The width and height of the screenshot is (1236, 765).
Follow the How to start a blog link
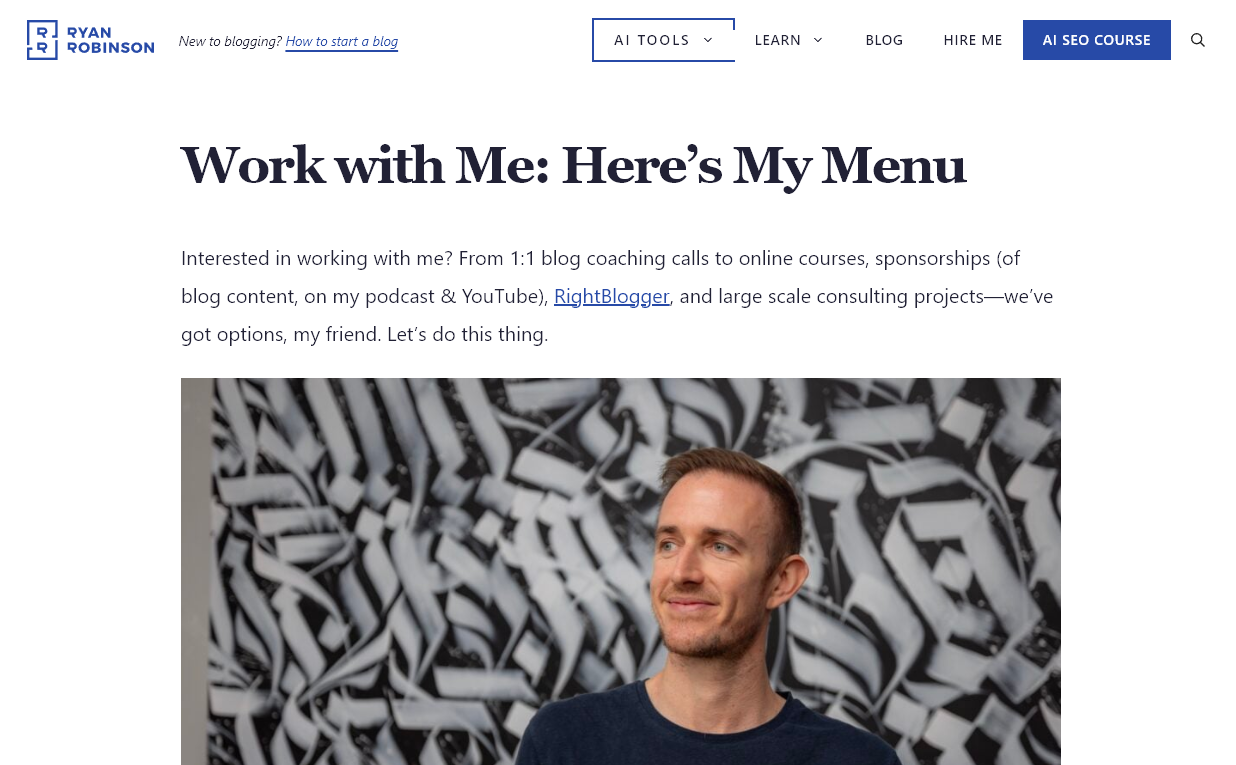(x=342, y=42)
